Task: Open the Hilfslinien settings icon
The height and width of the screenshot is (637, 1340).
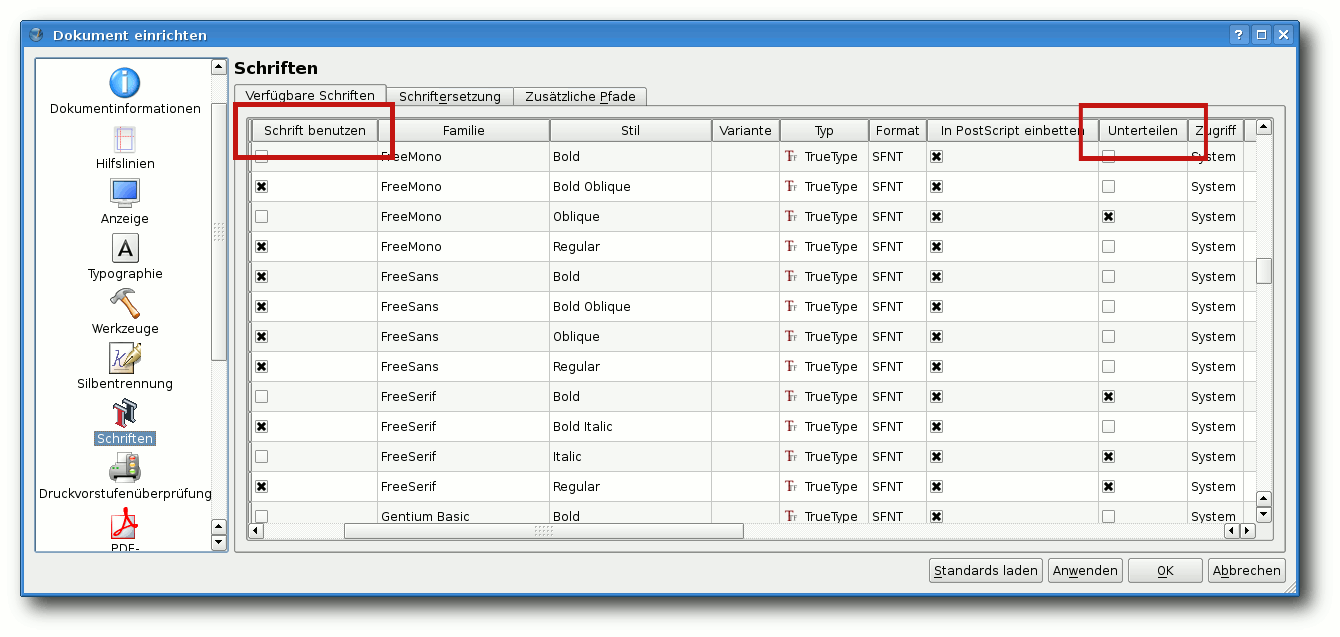Action: (125, 139)
